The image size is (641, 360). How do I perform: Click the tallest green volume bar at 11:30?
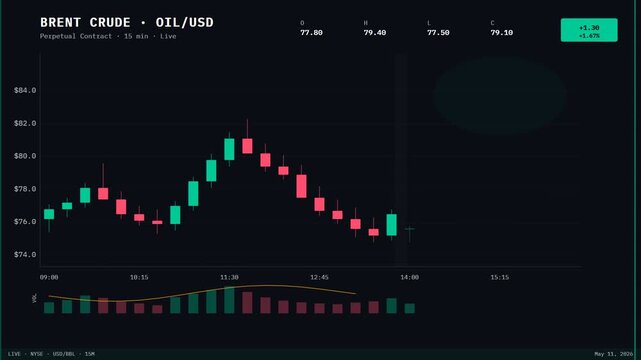click(x=229, y=300)
